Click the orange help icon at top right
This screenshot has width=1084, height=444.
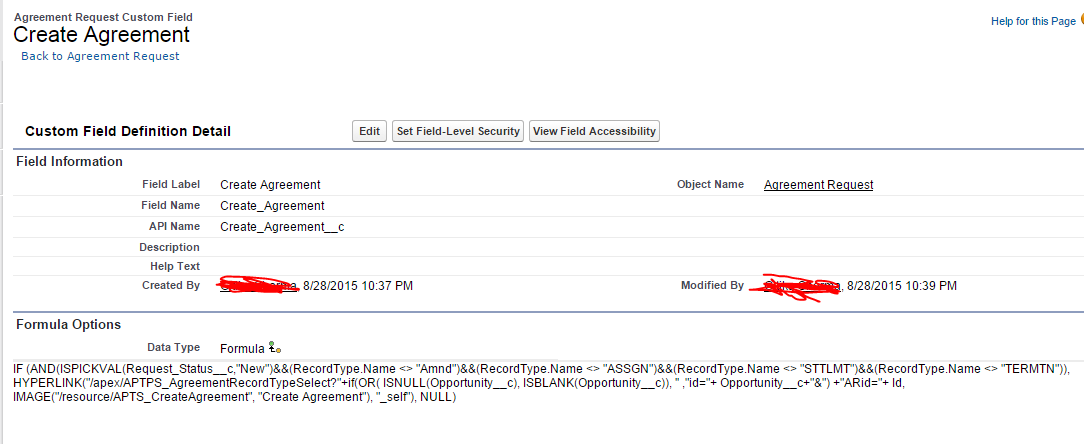pyautogui.click(x=1081, y=20)
